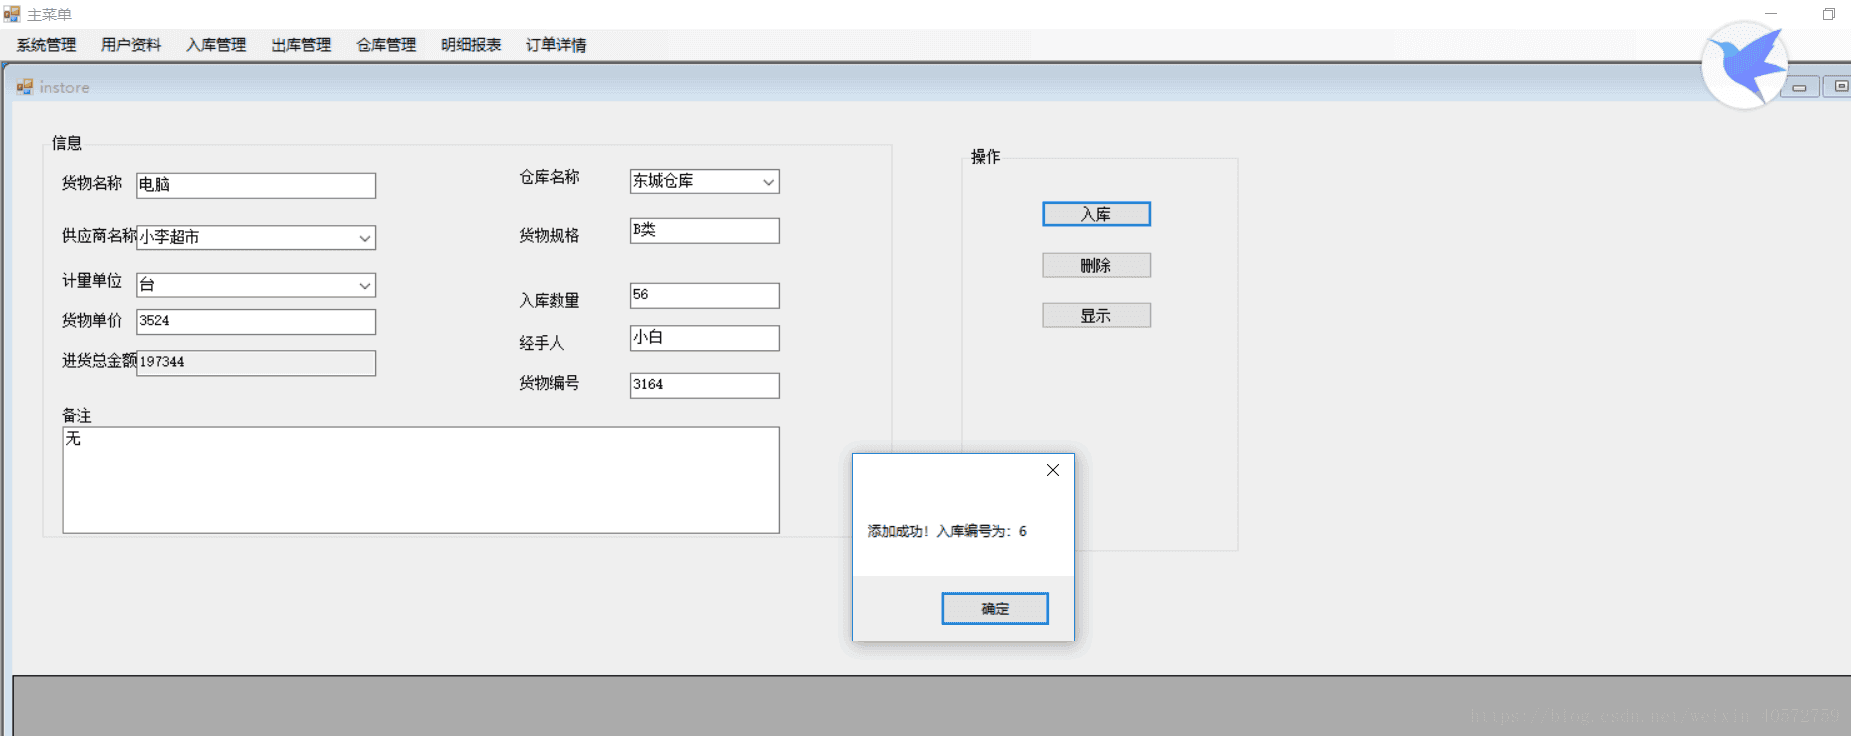Open the 入库管理 menu
This screenshot has width=1851, height=736.
tap(216, 45)
